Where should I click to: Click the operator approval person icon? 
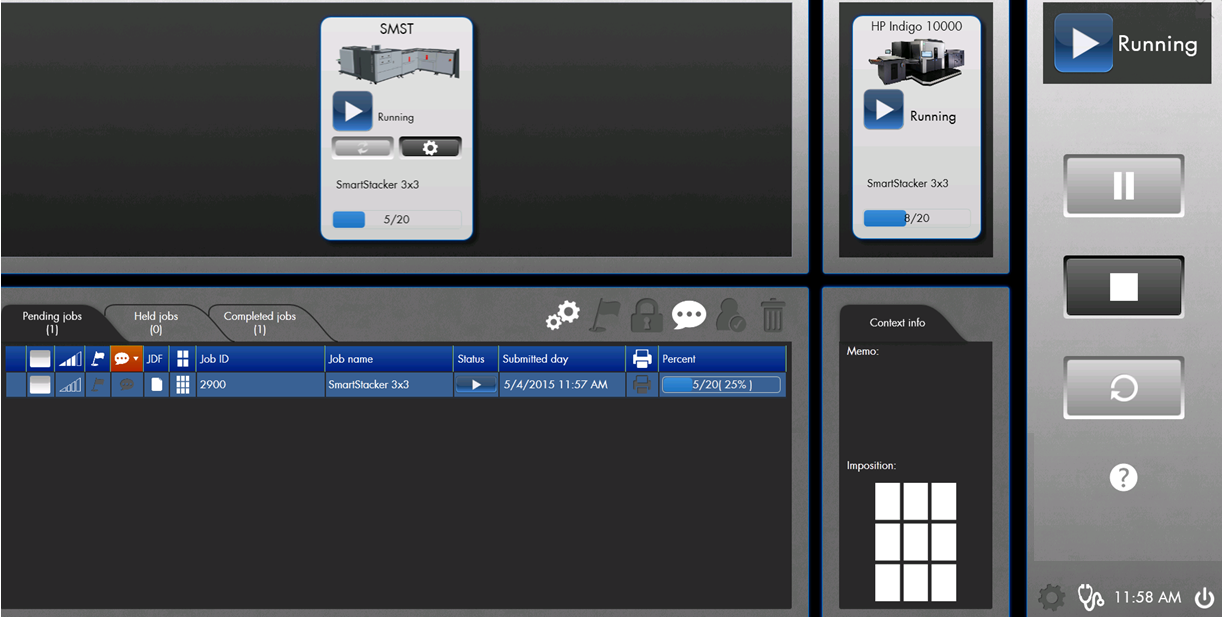(x=730, y=315)
